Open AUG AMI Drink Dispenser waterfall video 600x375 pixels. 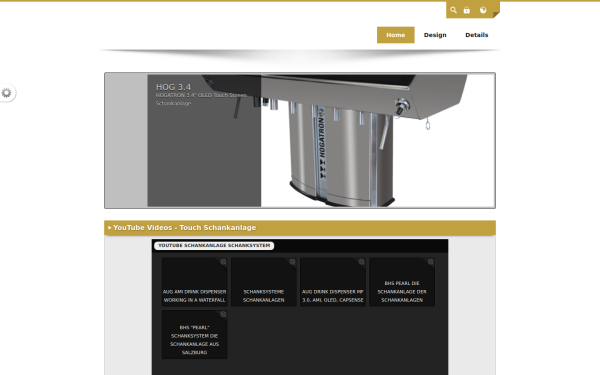tap(194, 282)
